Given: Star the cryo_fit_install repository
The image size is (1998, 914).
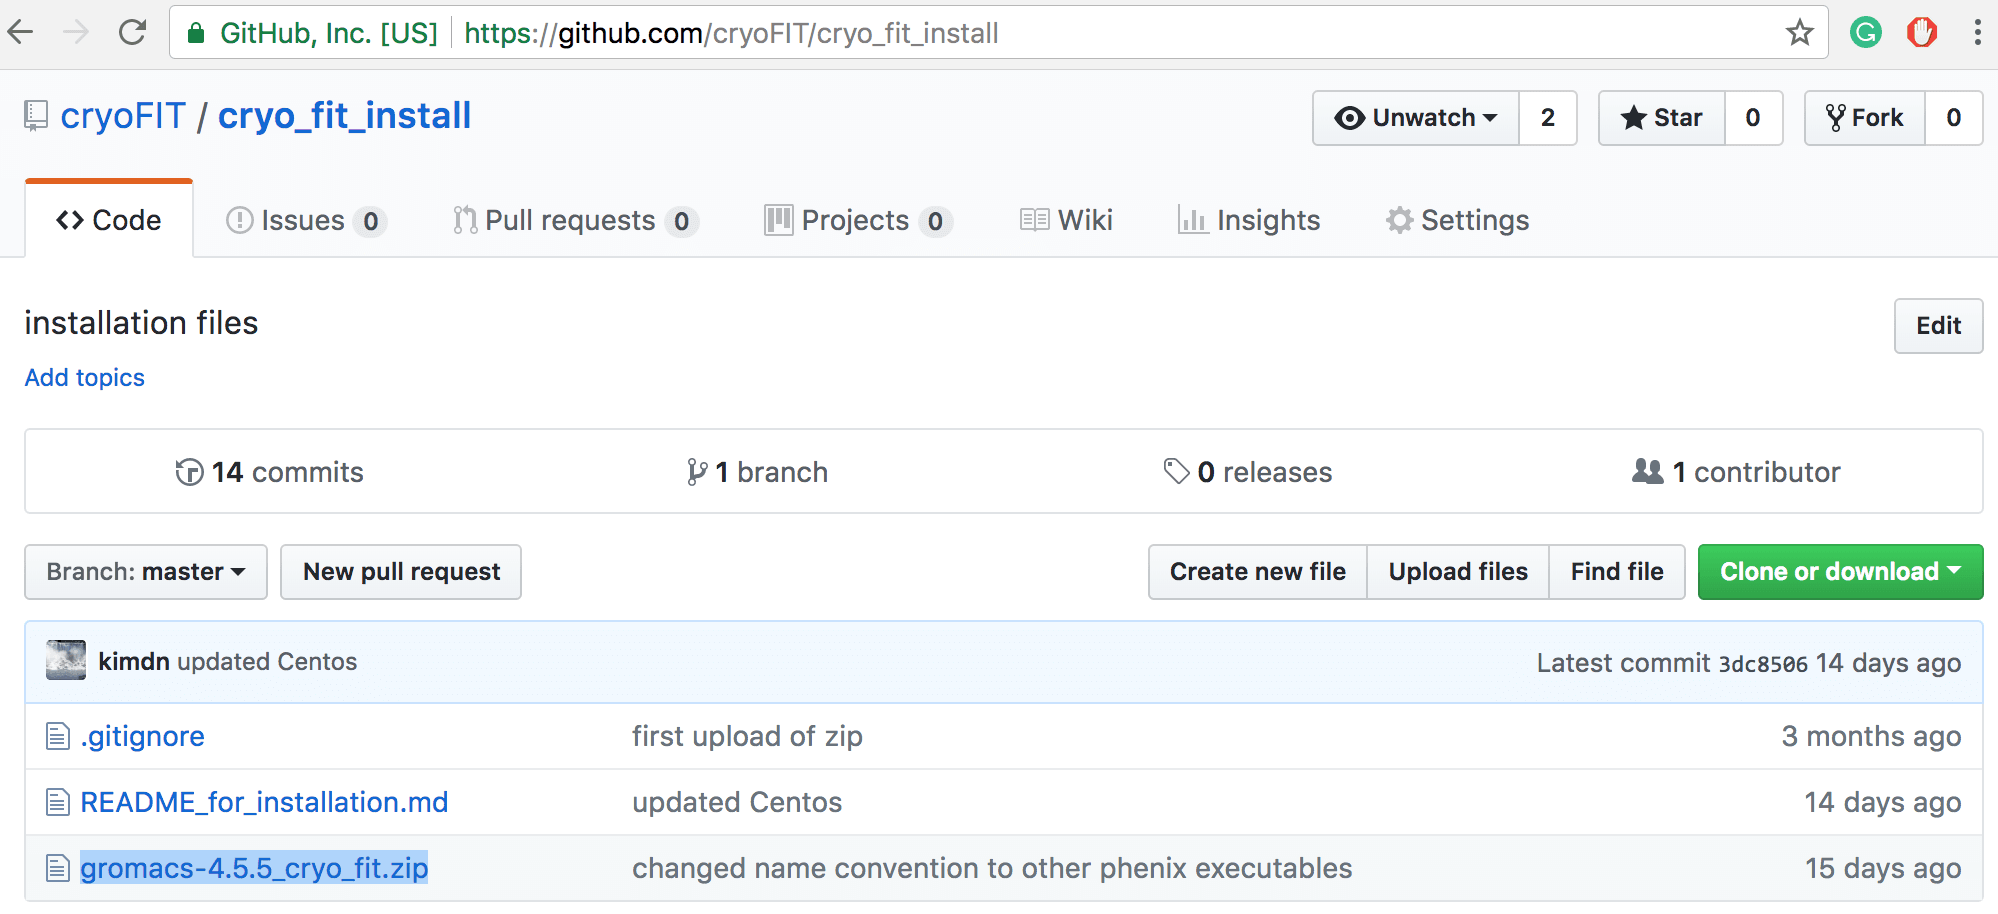Looking at the screenshot, I should (x=1662, y=118).
